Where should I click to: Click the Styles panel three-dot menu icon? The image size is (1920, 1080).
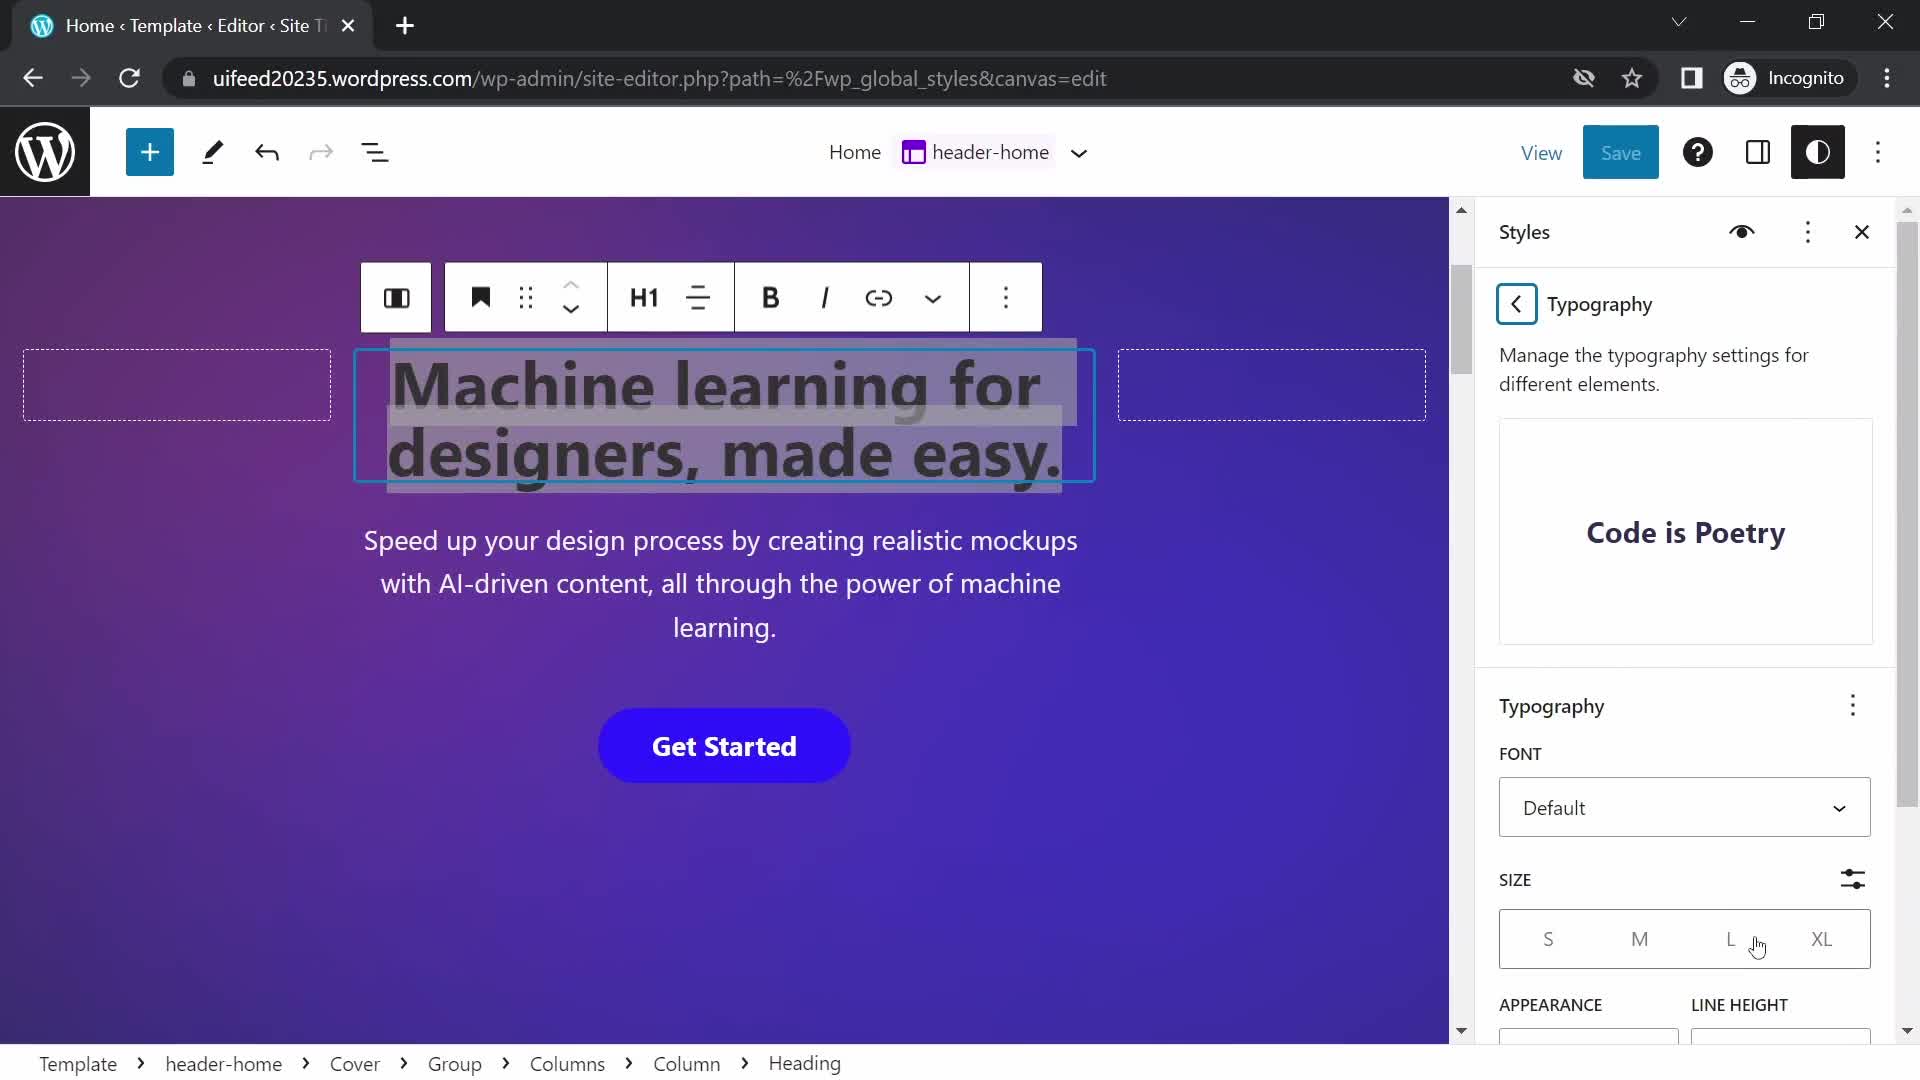coord(1807,232)
